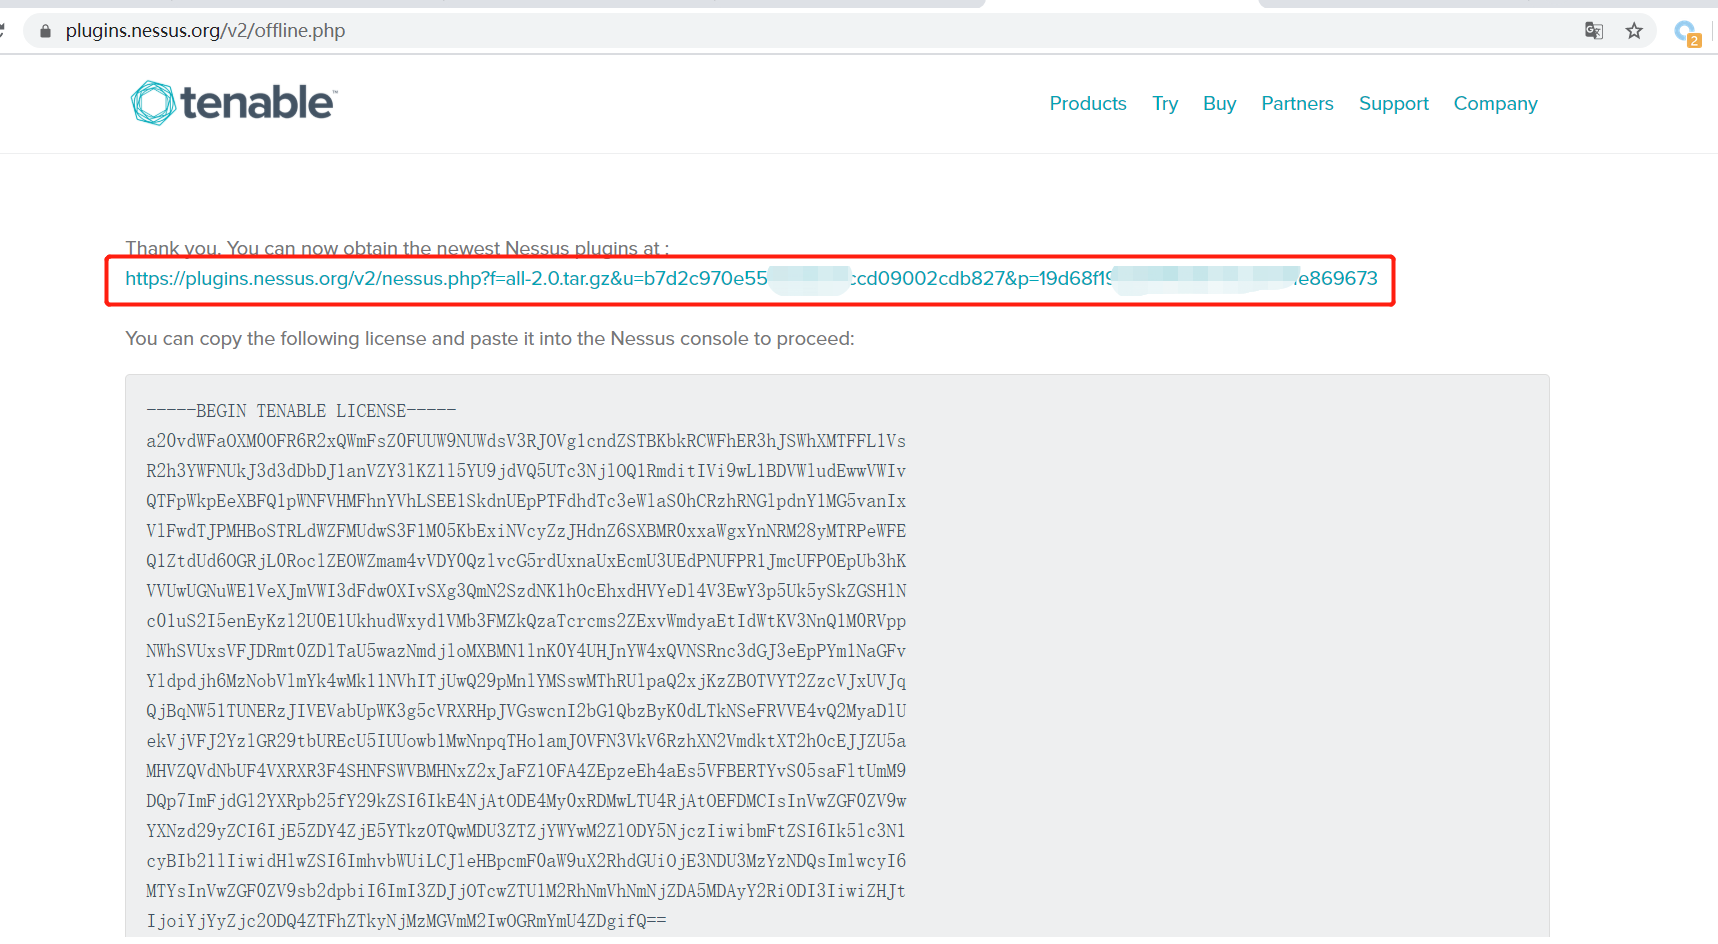Click the BEGIN TENABLE LICENSE line
The width and height of the screenshot is (1718, 944).
pos(301,411)
